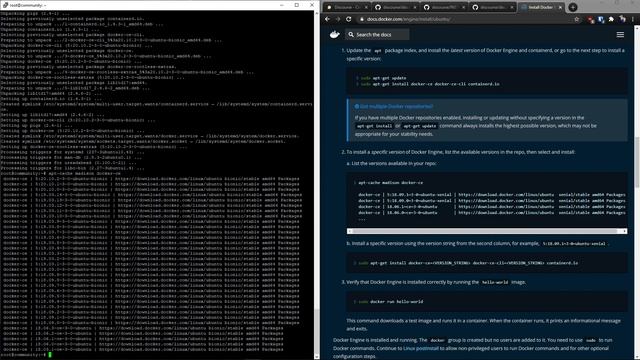This screenshot has height=360, width=640.
Task: Open the browser three-dot menu
Action: (x=633, y=19)
